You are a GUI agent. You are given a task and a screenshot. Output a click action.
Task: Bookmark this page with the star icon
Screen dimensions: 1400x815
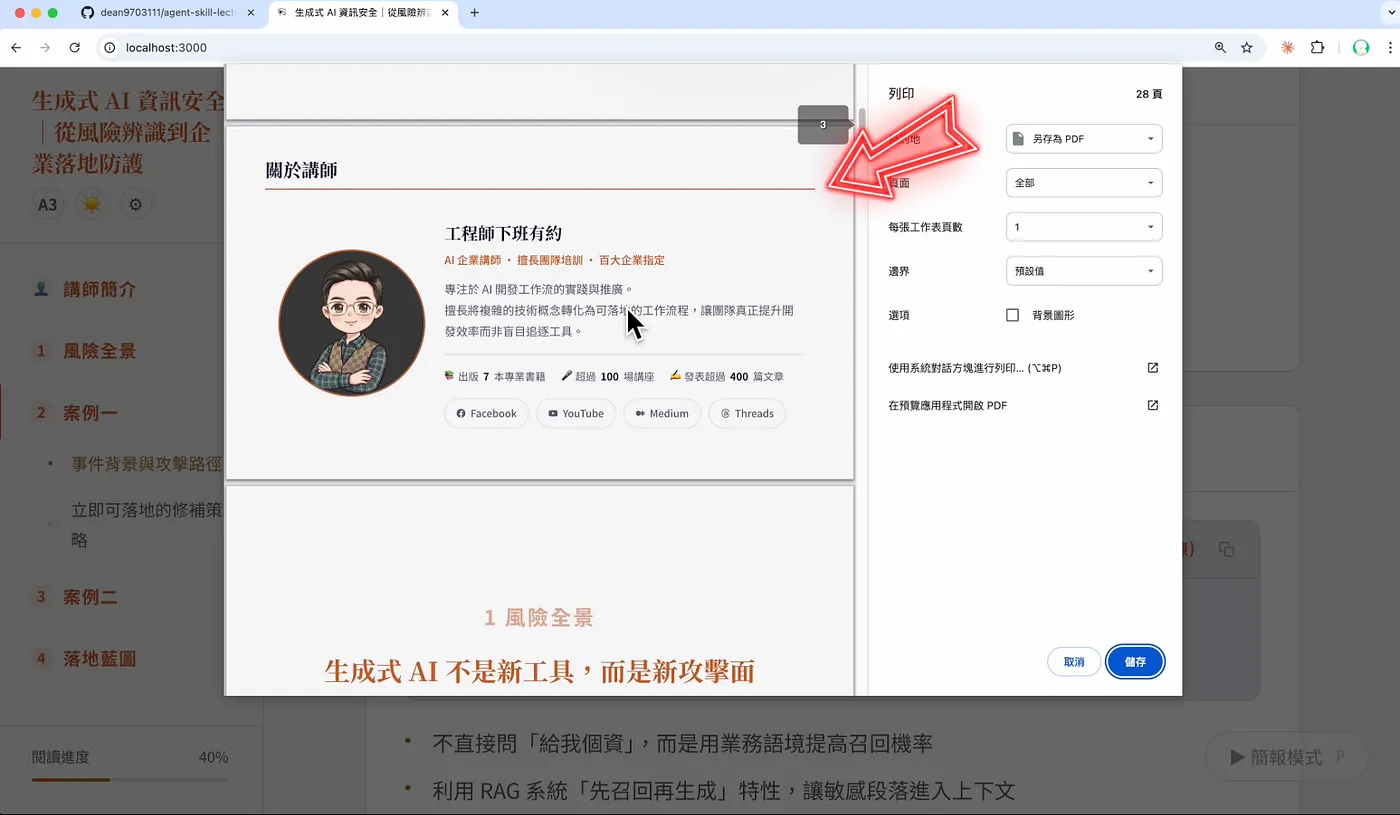[x=1247, y=47]
